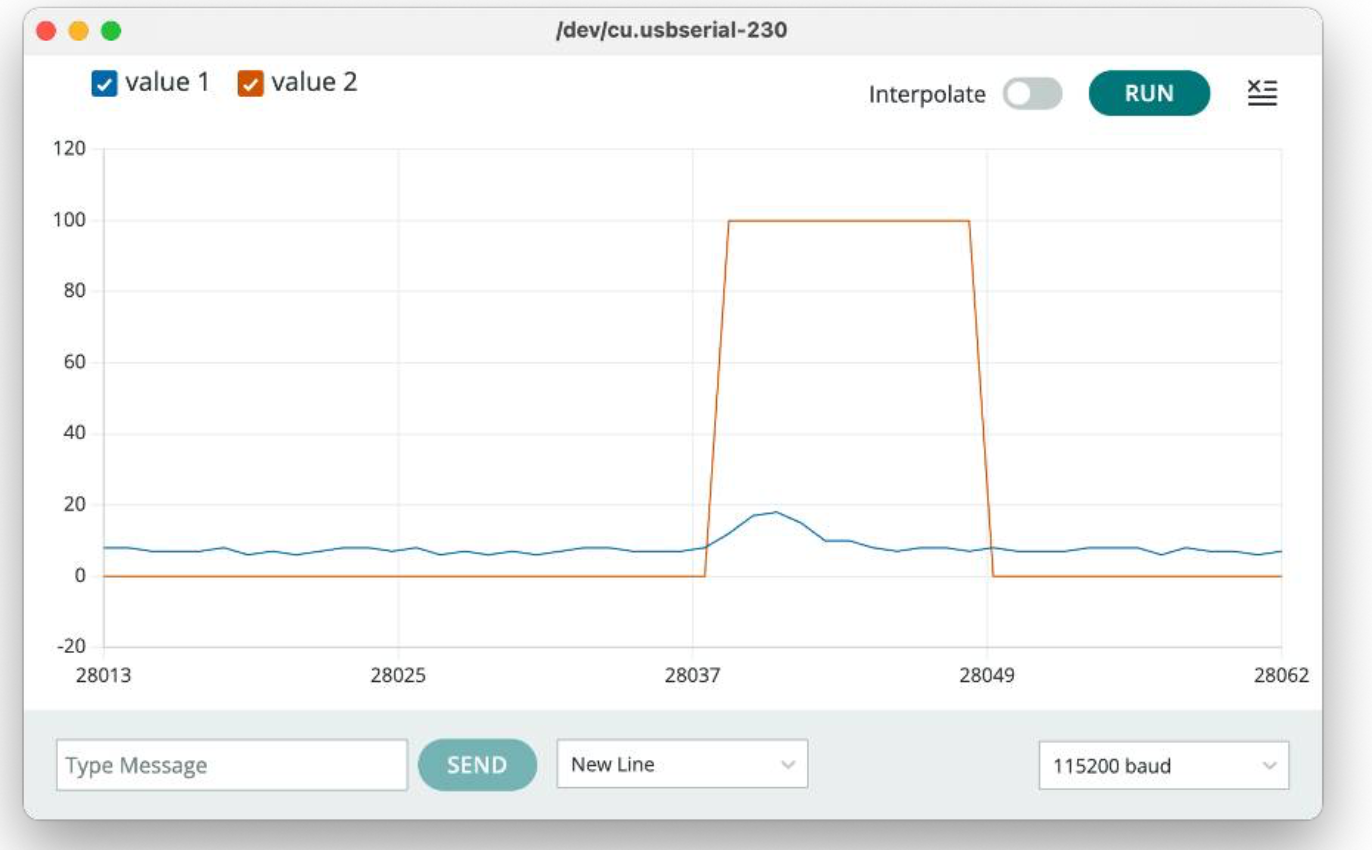Enable the Interpolate switch

tap(1032, 94)
